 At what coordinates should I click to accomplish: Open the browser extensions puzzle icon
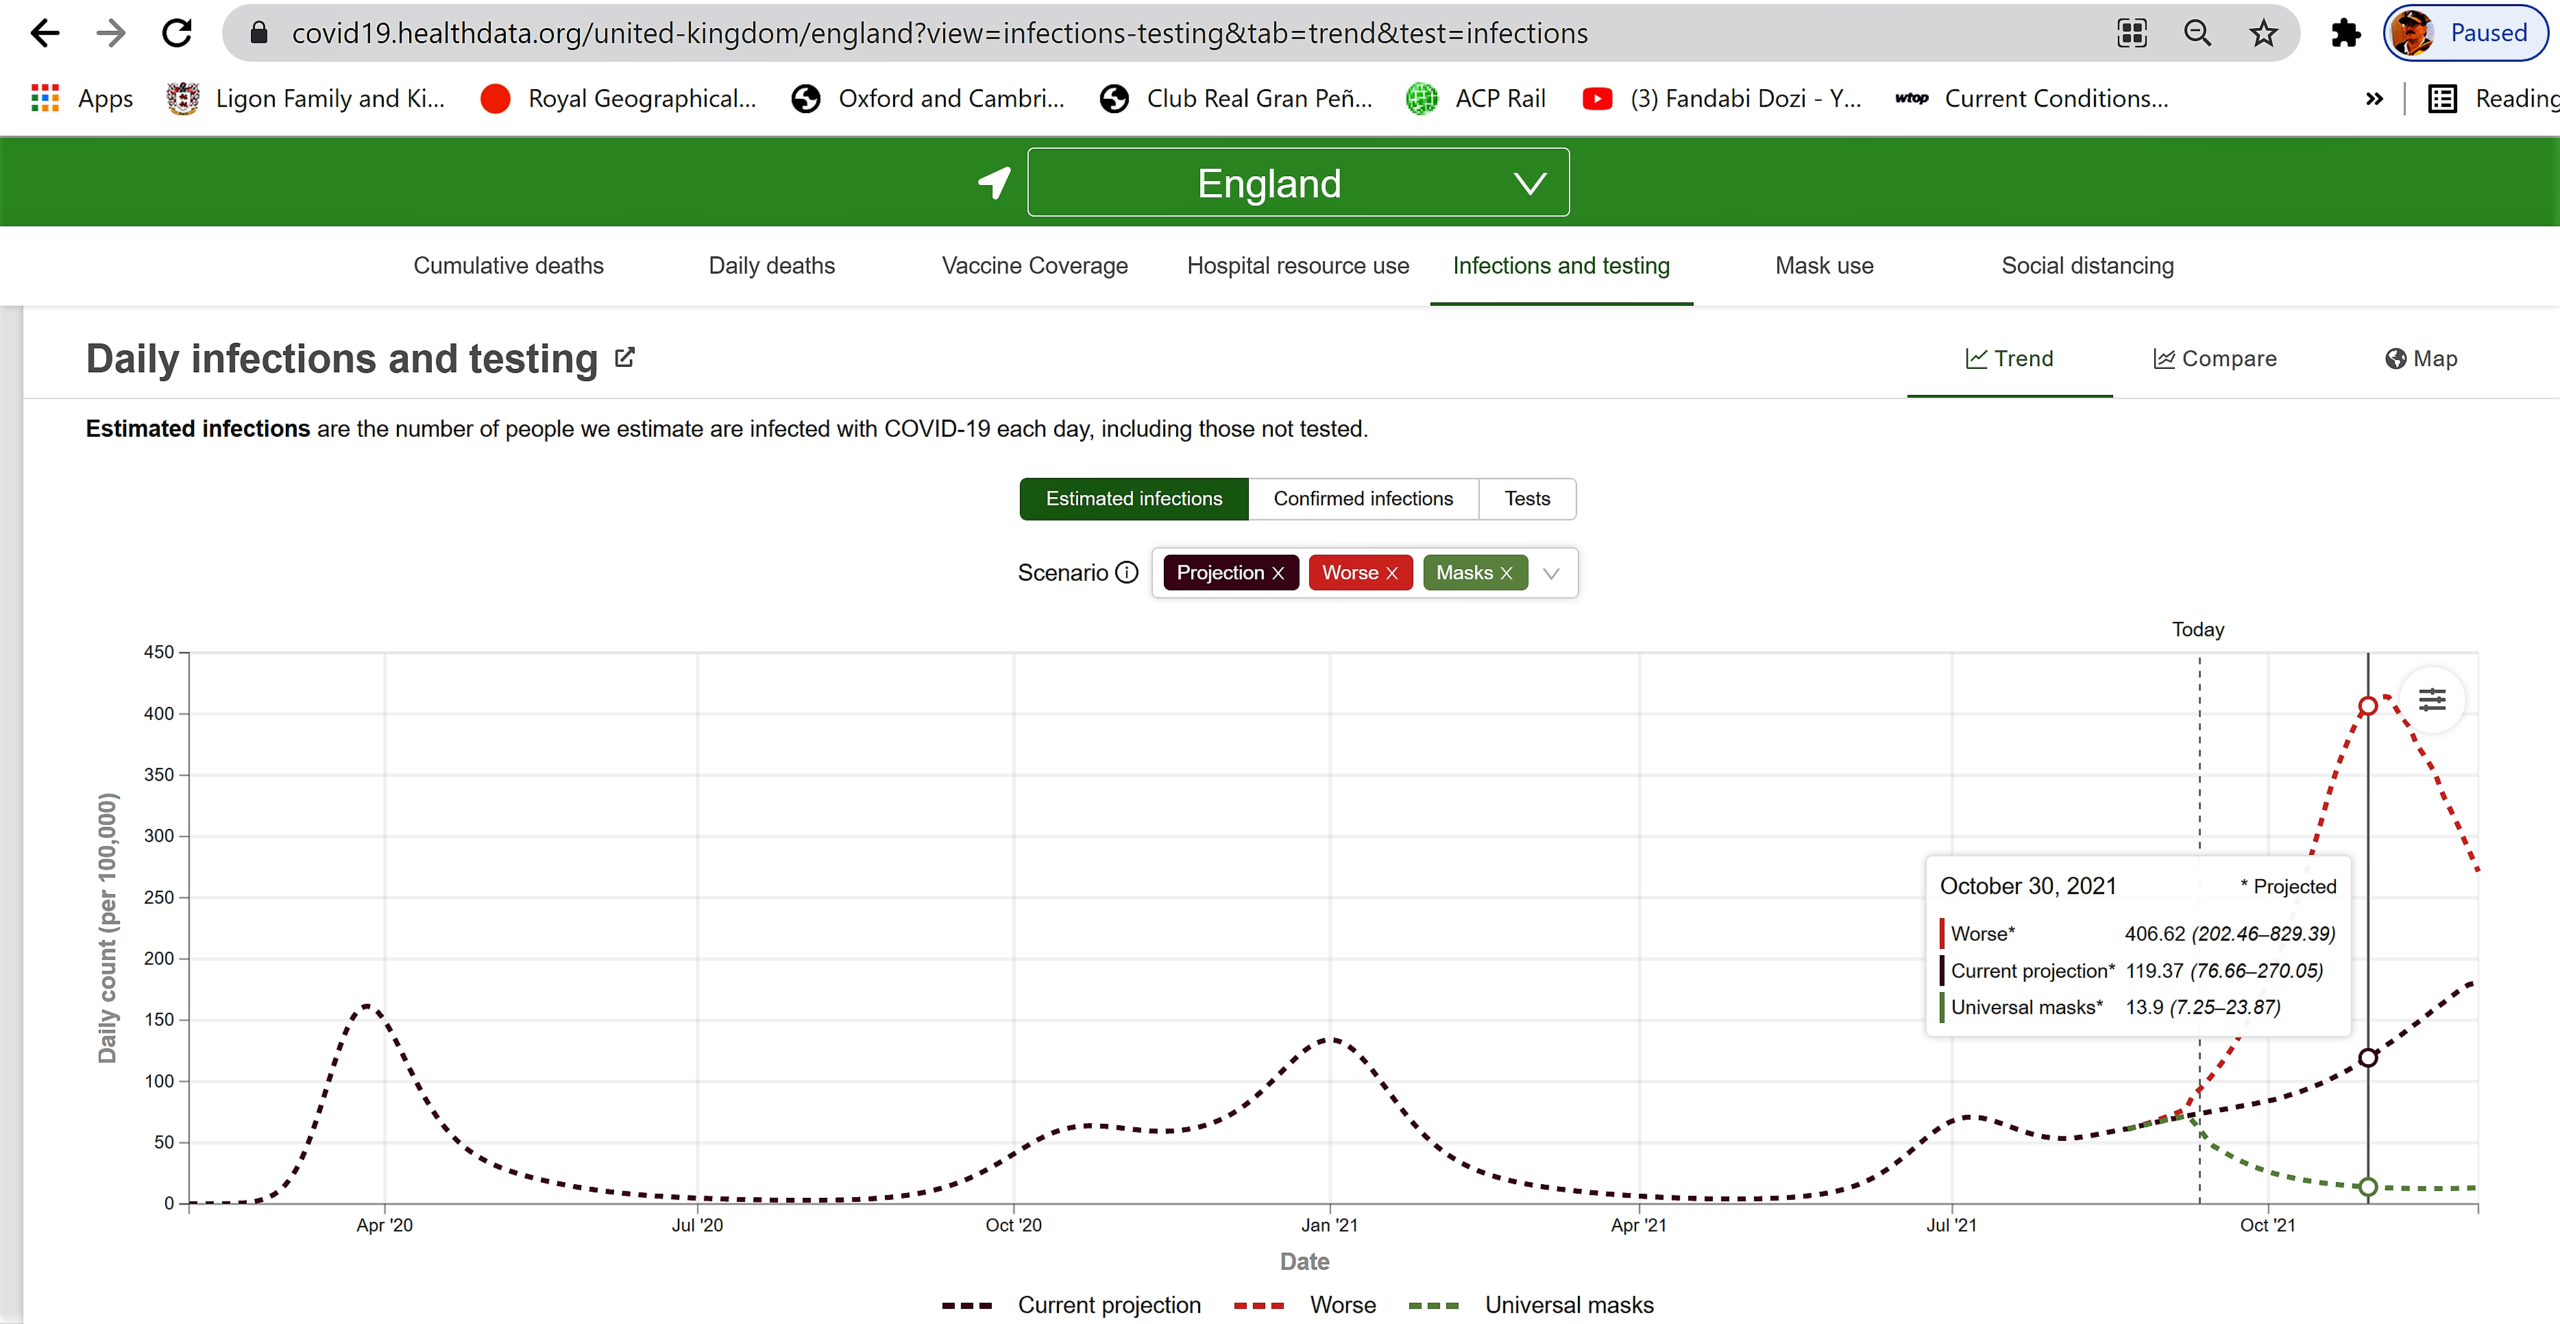2345,33
